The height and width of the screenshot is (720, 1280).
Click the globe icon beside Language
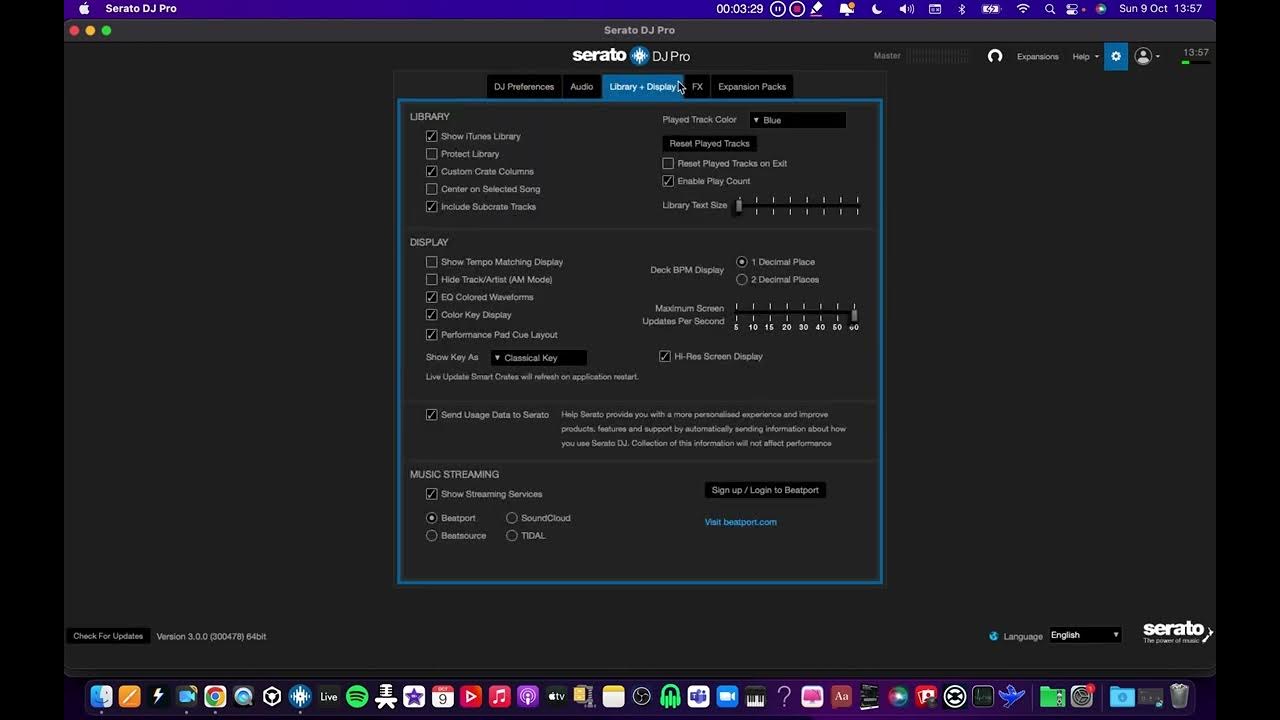point(994,636)
